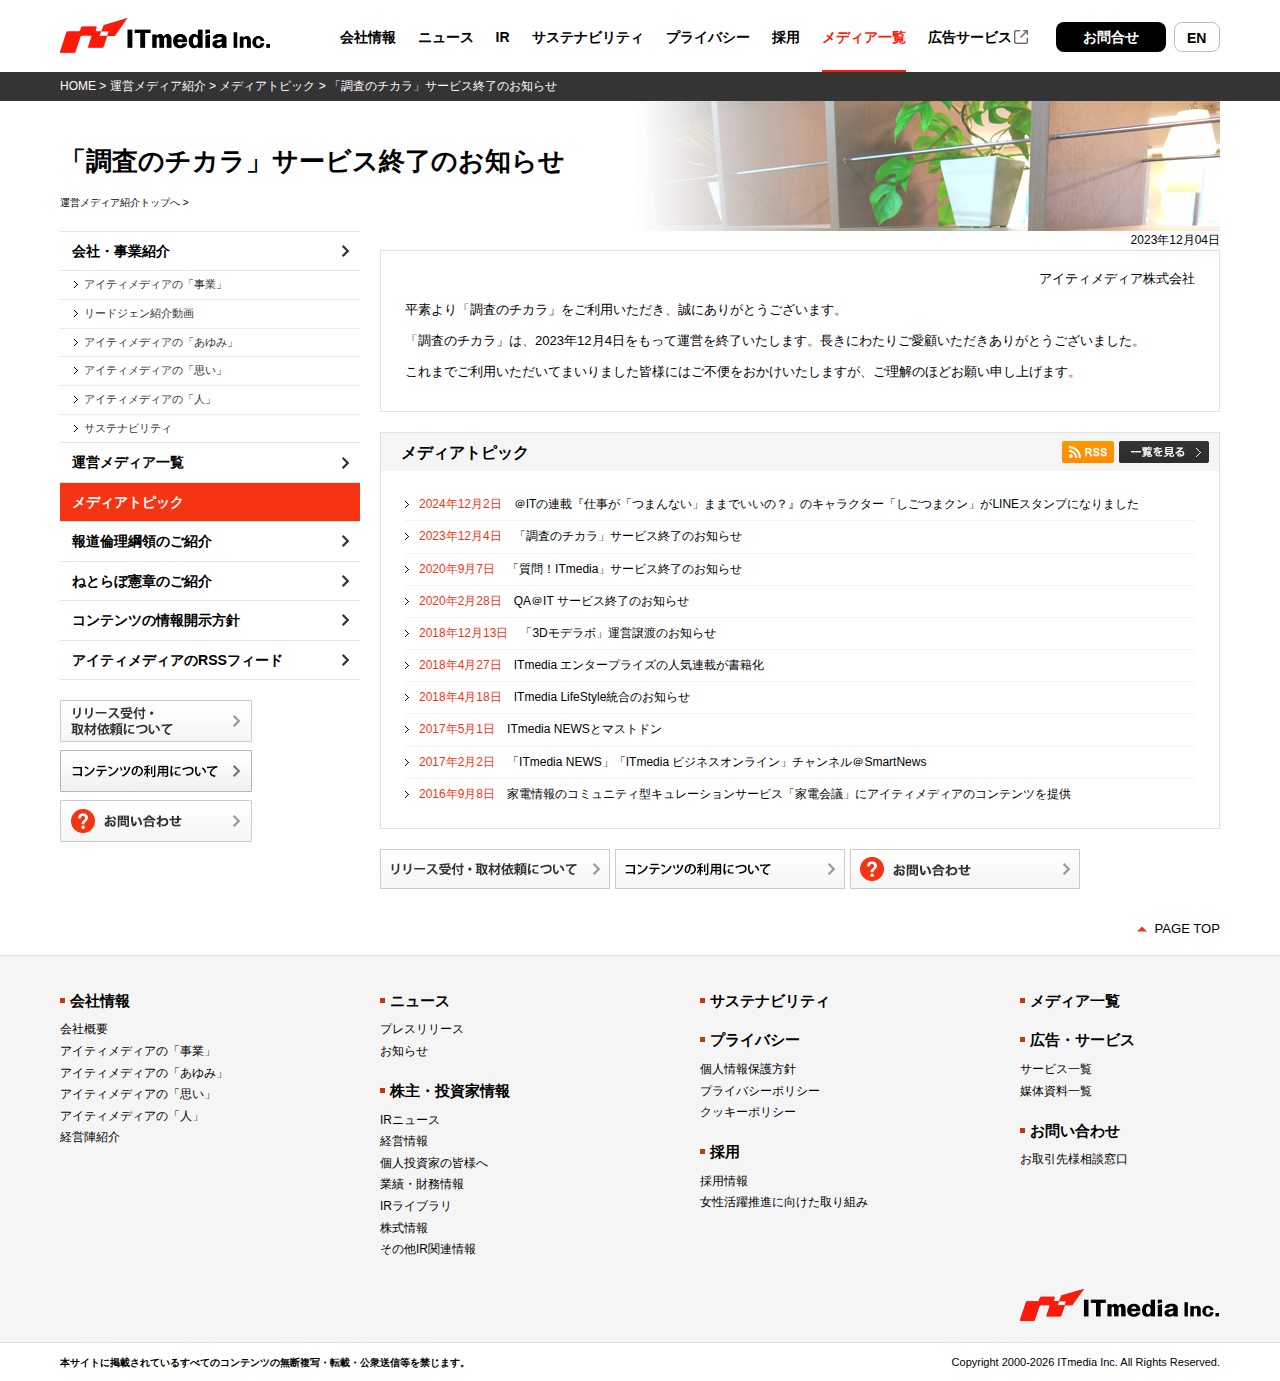Image resolution: width=1280 pixels, height=1381 pixels.
Task: Click メディアトピック breadcrumb link
Action: [x=267, y=86]
